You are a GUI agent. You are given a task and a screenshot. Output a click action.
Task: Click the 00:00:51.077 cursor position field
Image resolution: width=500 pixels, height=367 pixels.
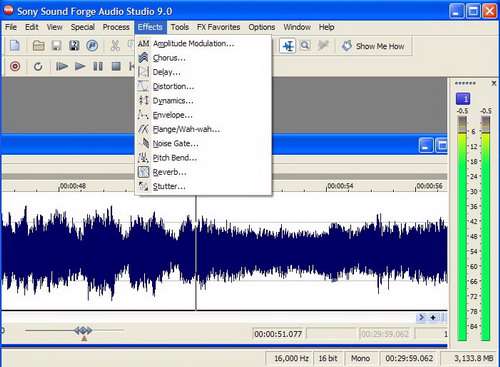(x=278, y=334)
